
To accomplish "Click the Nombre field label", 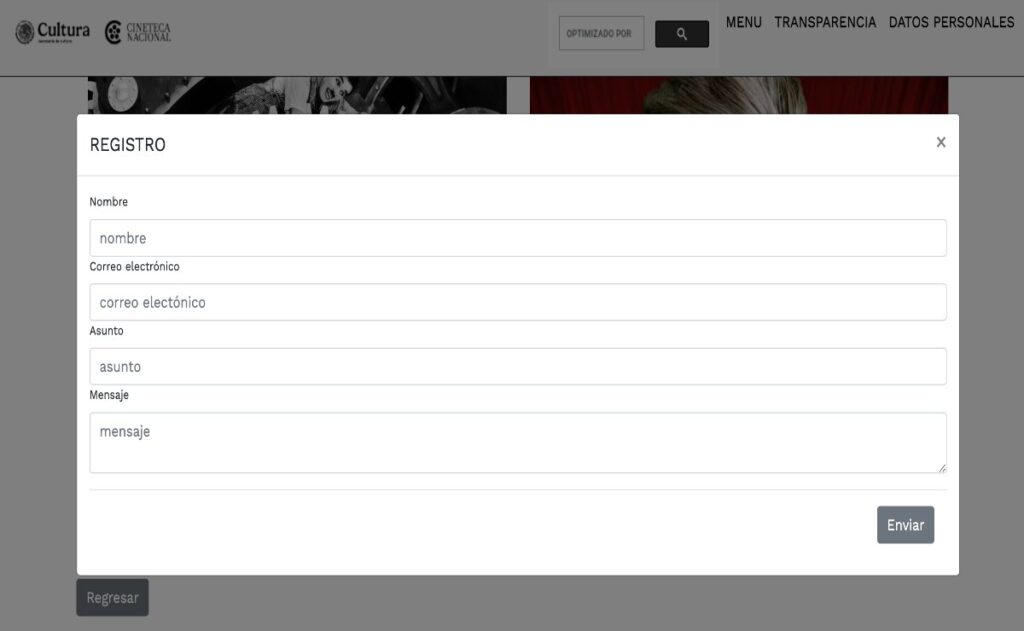I will 108,202.
